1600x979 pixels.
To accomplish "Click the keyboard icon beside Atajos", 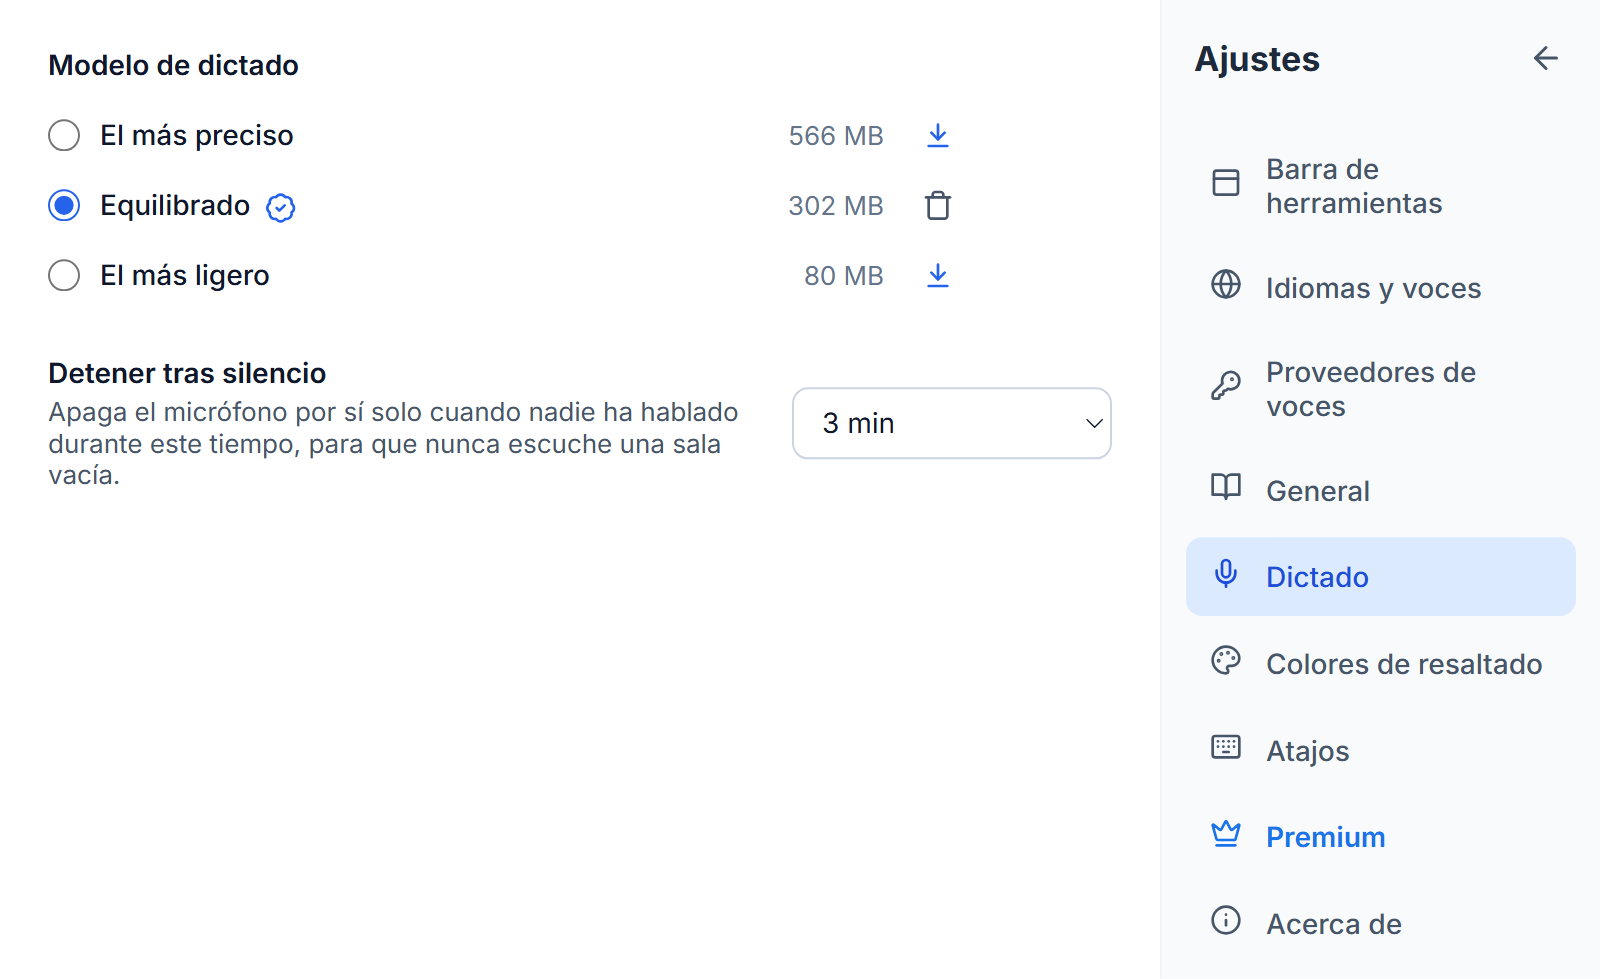I will [x=1226, y=747].
